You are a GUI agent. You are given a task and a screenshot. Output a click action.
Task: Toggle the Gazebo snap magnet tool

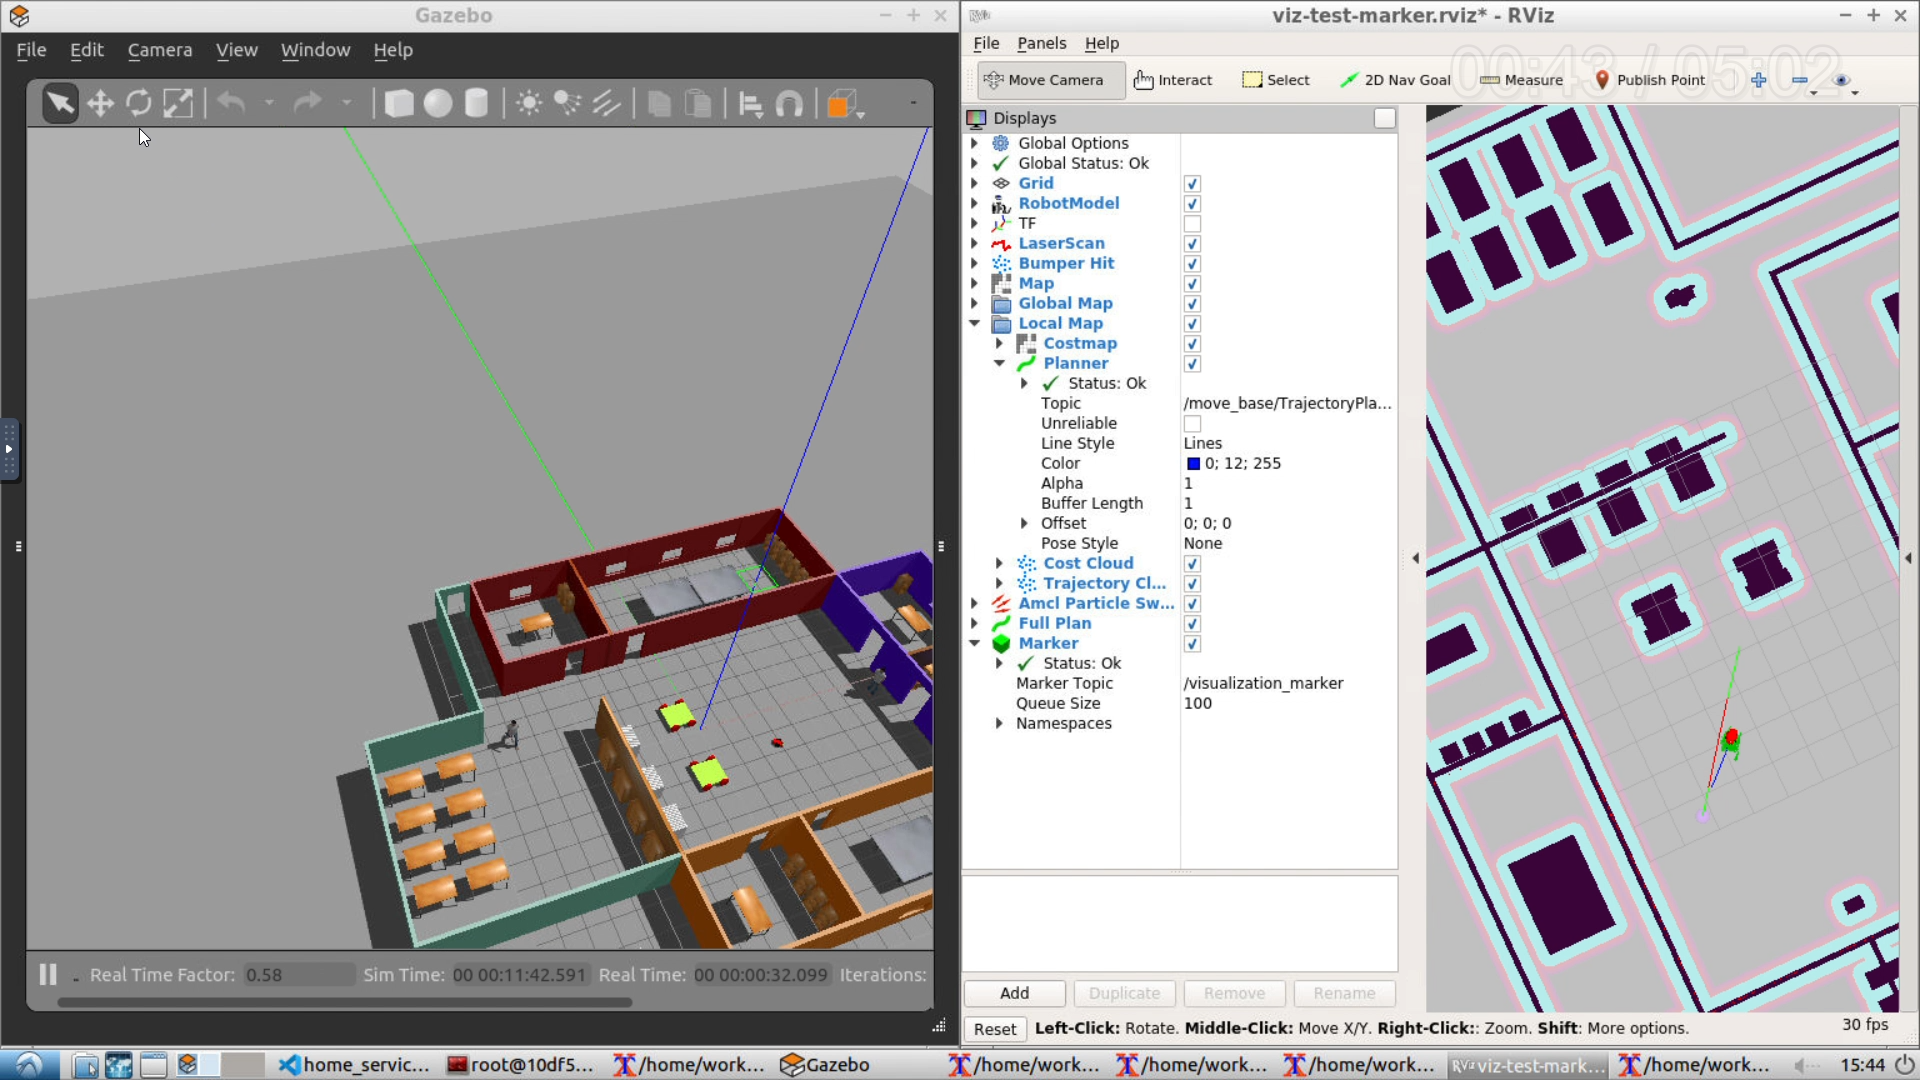(789, 103)
